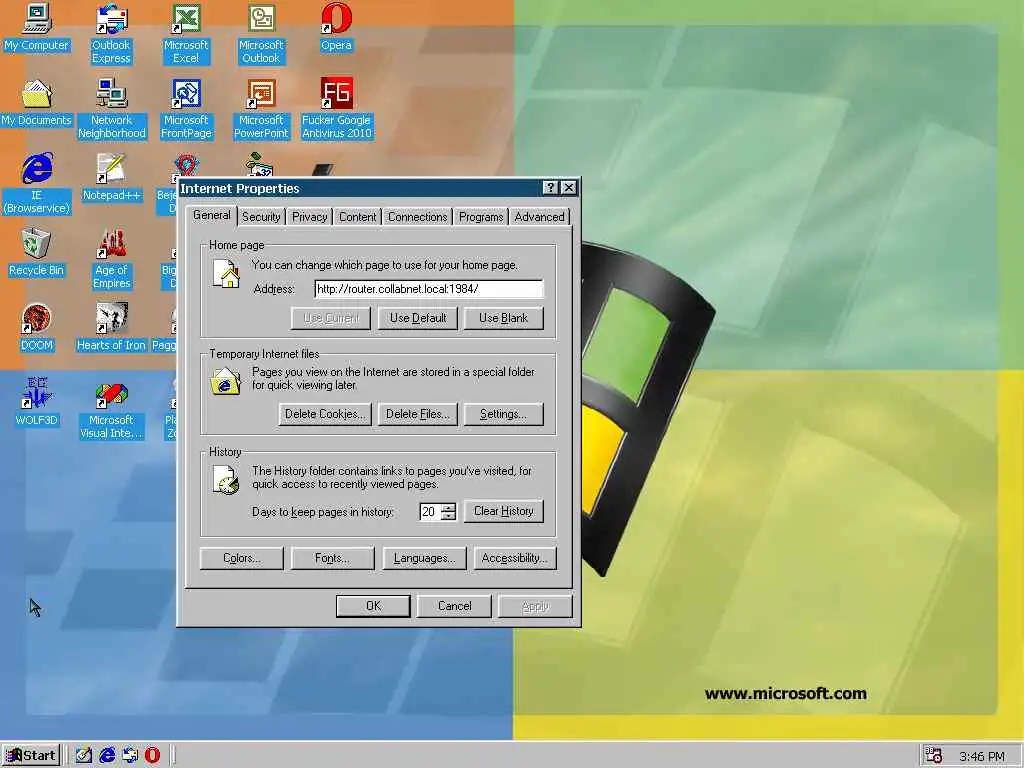Screen dimensions: 1024x768
Task: Launch Internet Explorer from quick launch bar
Action: [x=107, y=755]
